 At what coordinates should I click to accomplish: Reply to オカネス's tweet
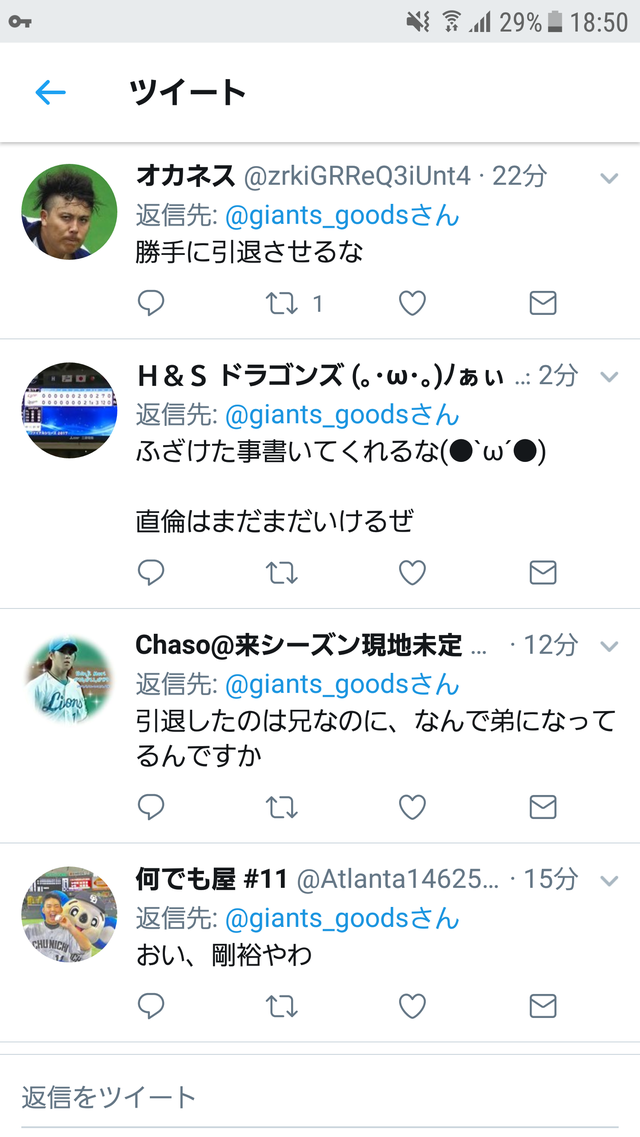click(x=151, y=303)
